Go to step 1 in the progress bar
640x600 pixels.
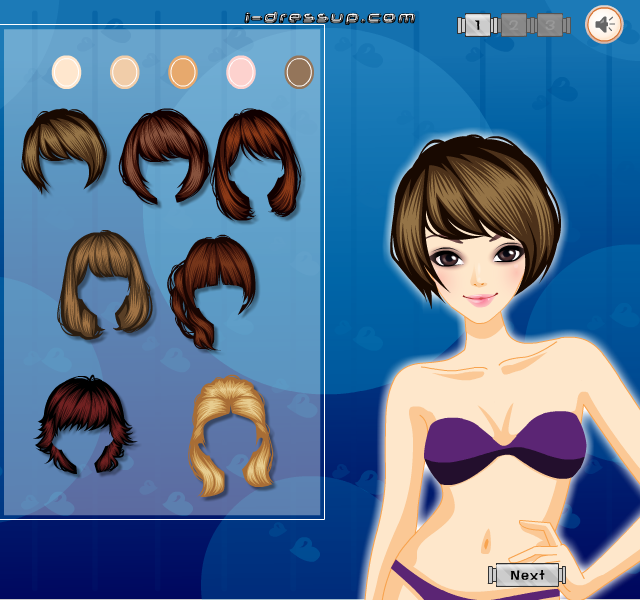[478, 25]
